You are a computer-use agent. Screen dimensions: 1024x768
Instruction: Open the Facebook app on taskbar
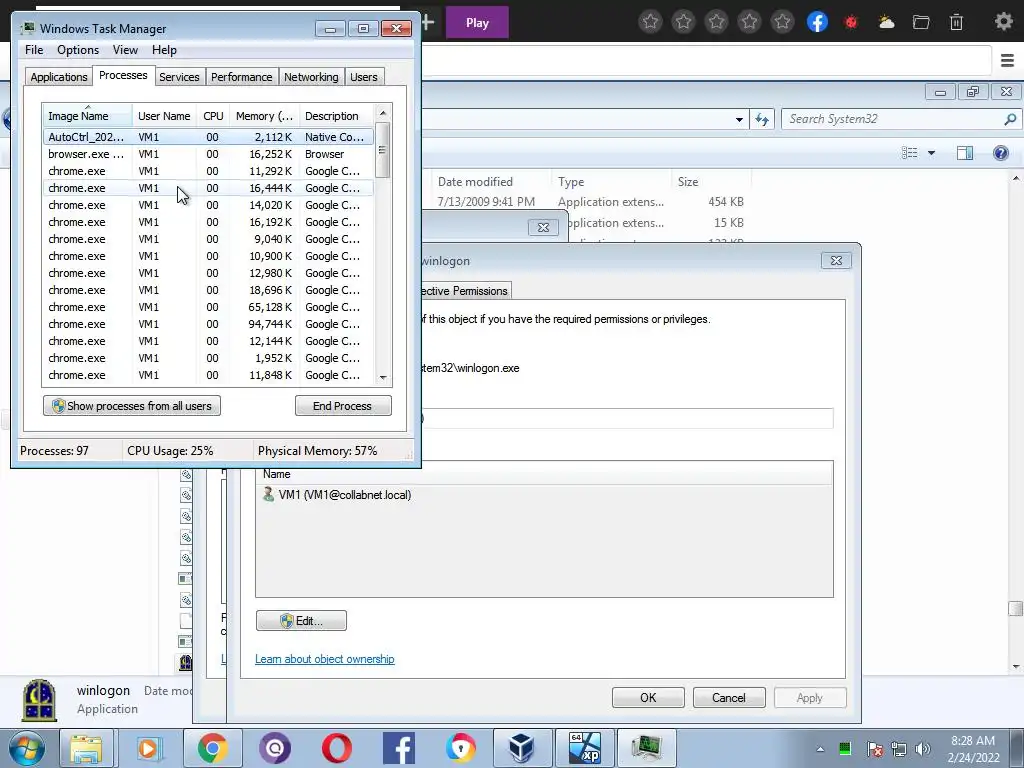point(399,748)
